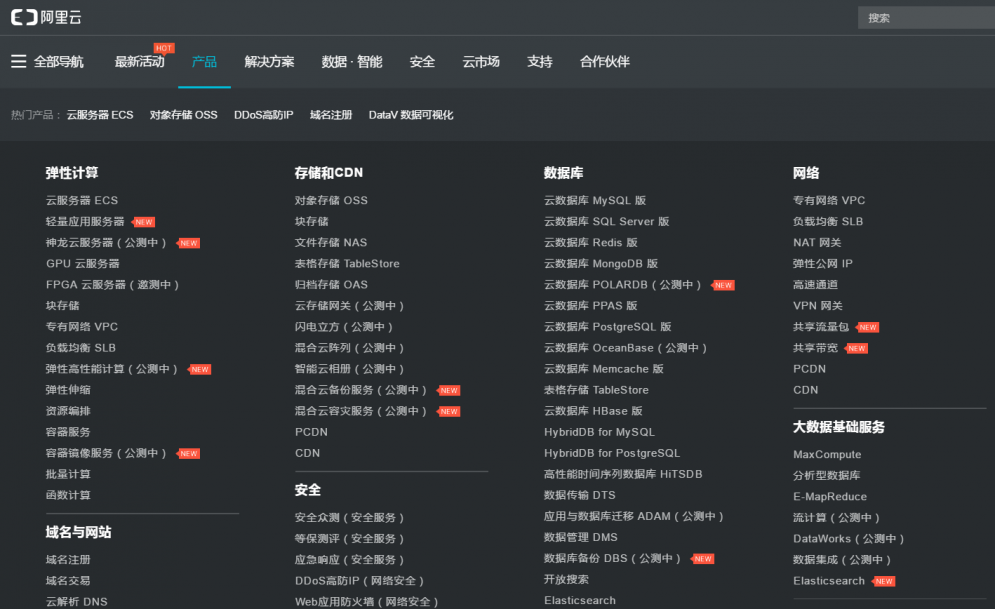The height and width of the screenshot is (609, 995).
Task: Select 归档存储 OAS link
Action: (x=331, y=285)
